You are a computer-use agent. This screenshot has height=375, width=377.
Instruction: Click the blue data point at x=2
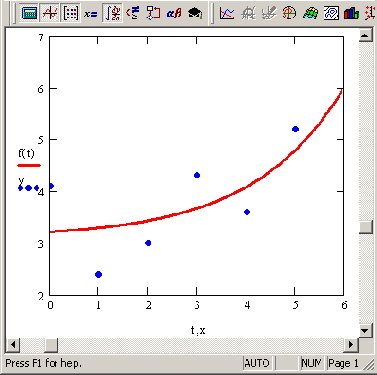coord(148,243)
